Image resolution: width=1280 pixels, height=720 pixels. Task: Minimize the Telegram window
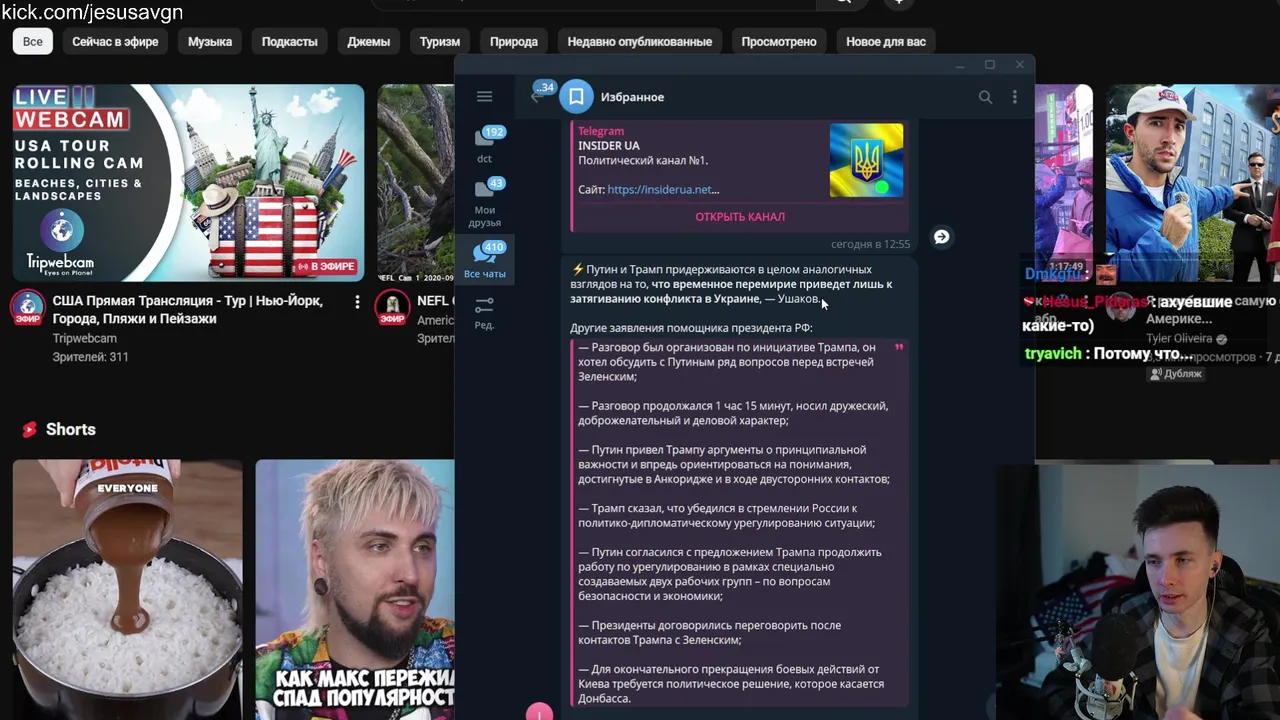point(959,65)
